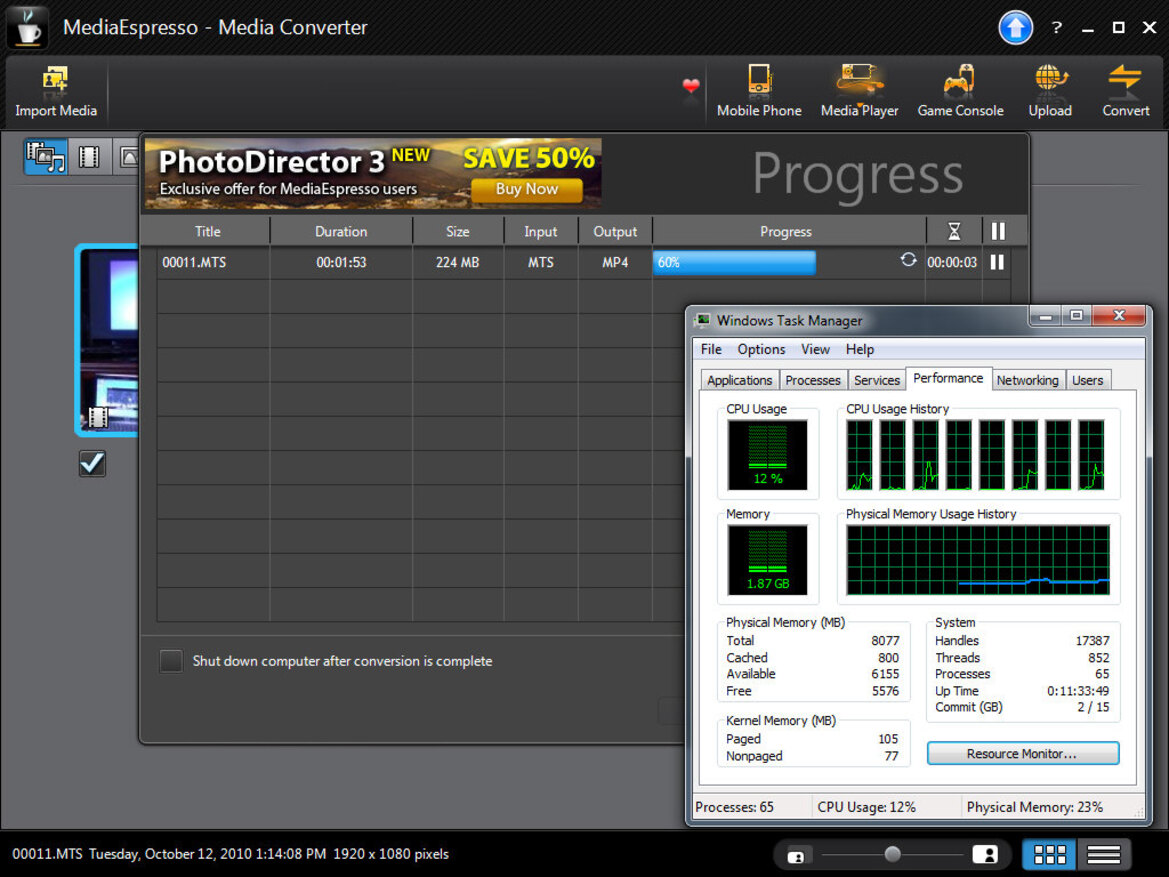Switch to Processes tab in Task Manager
This screenshot has width=1169, height=877.
(813, 380)
